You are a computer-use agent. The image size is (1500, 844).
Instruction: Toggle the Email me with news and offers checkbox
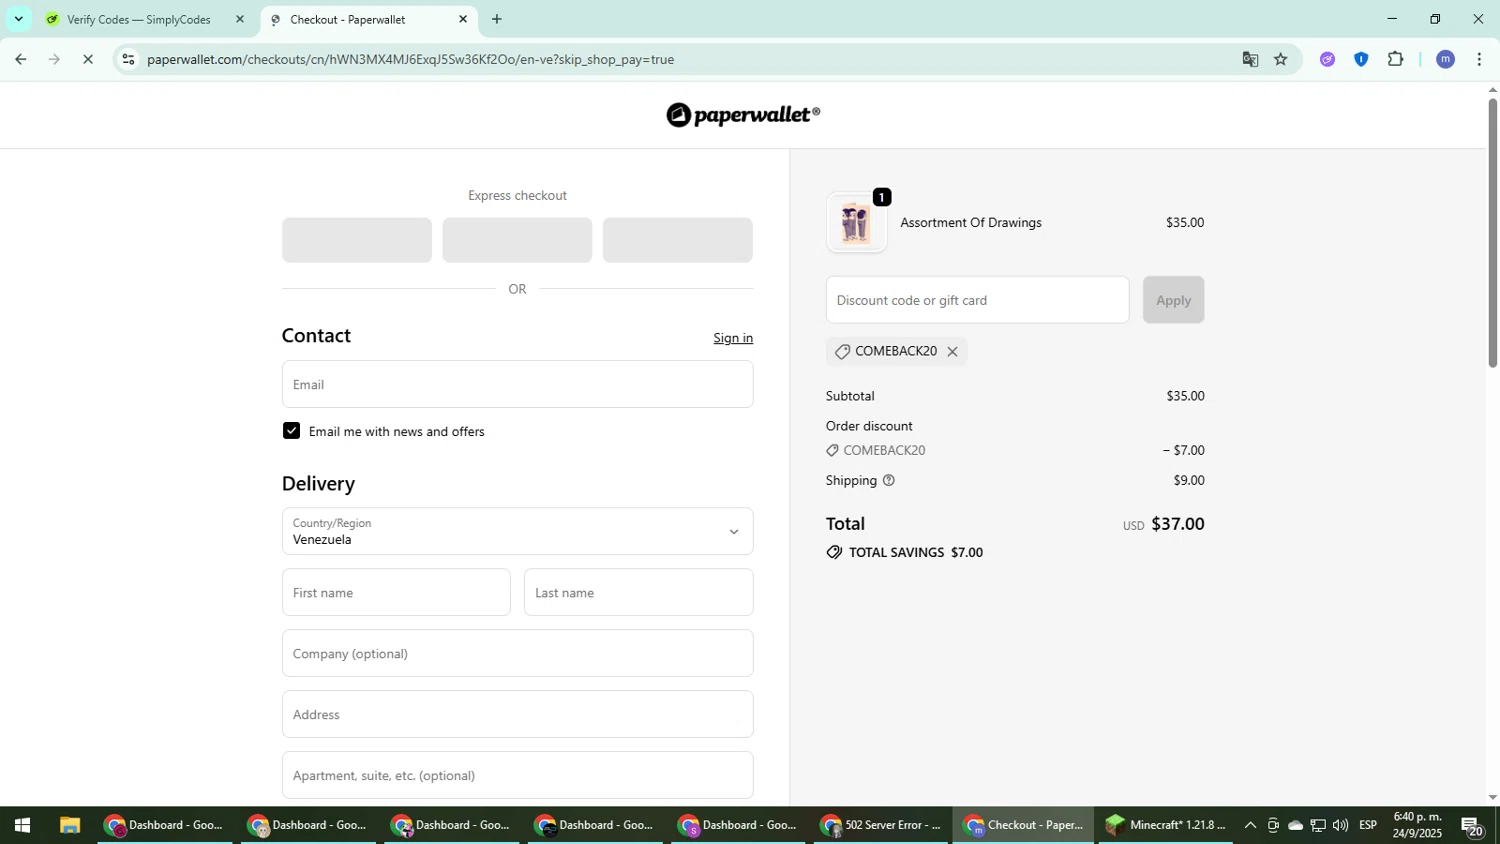pyautogui.click(x=291, y=431)
